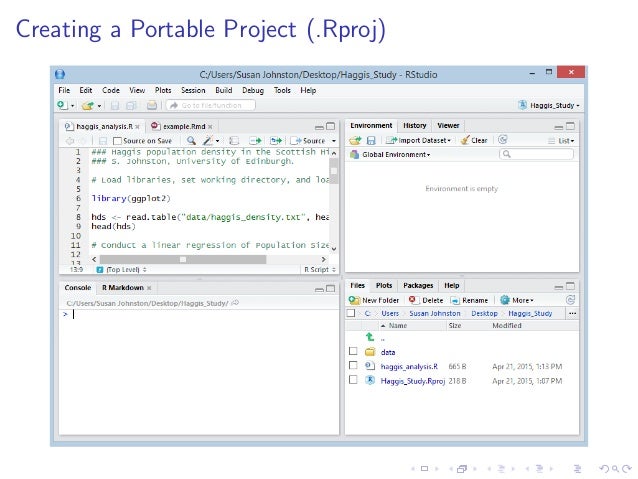Click the Files path ellipsis browse button
The width and height of the screenshot is (638, 479).
tap(572, 313)
